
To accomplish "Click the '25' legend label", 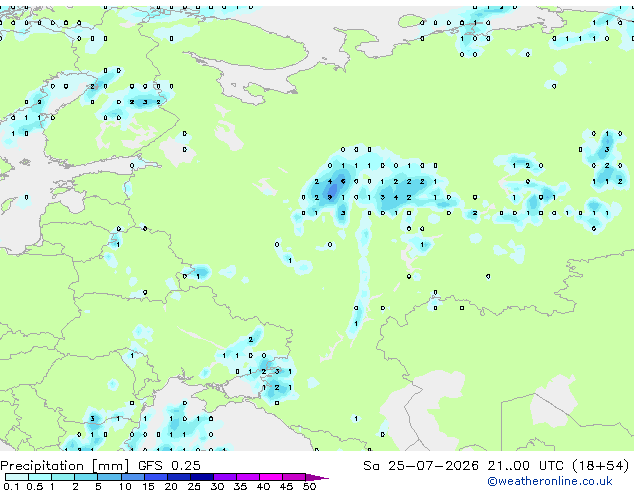I will pyautogui.click(x=194, y=486).
